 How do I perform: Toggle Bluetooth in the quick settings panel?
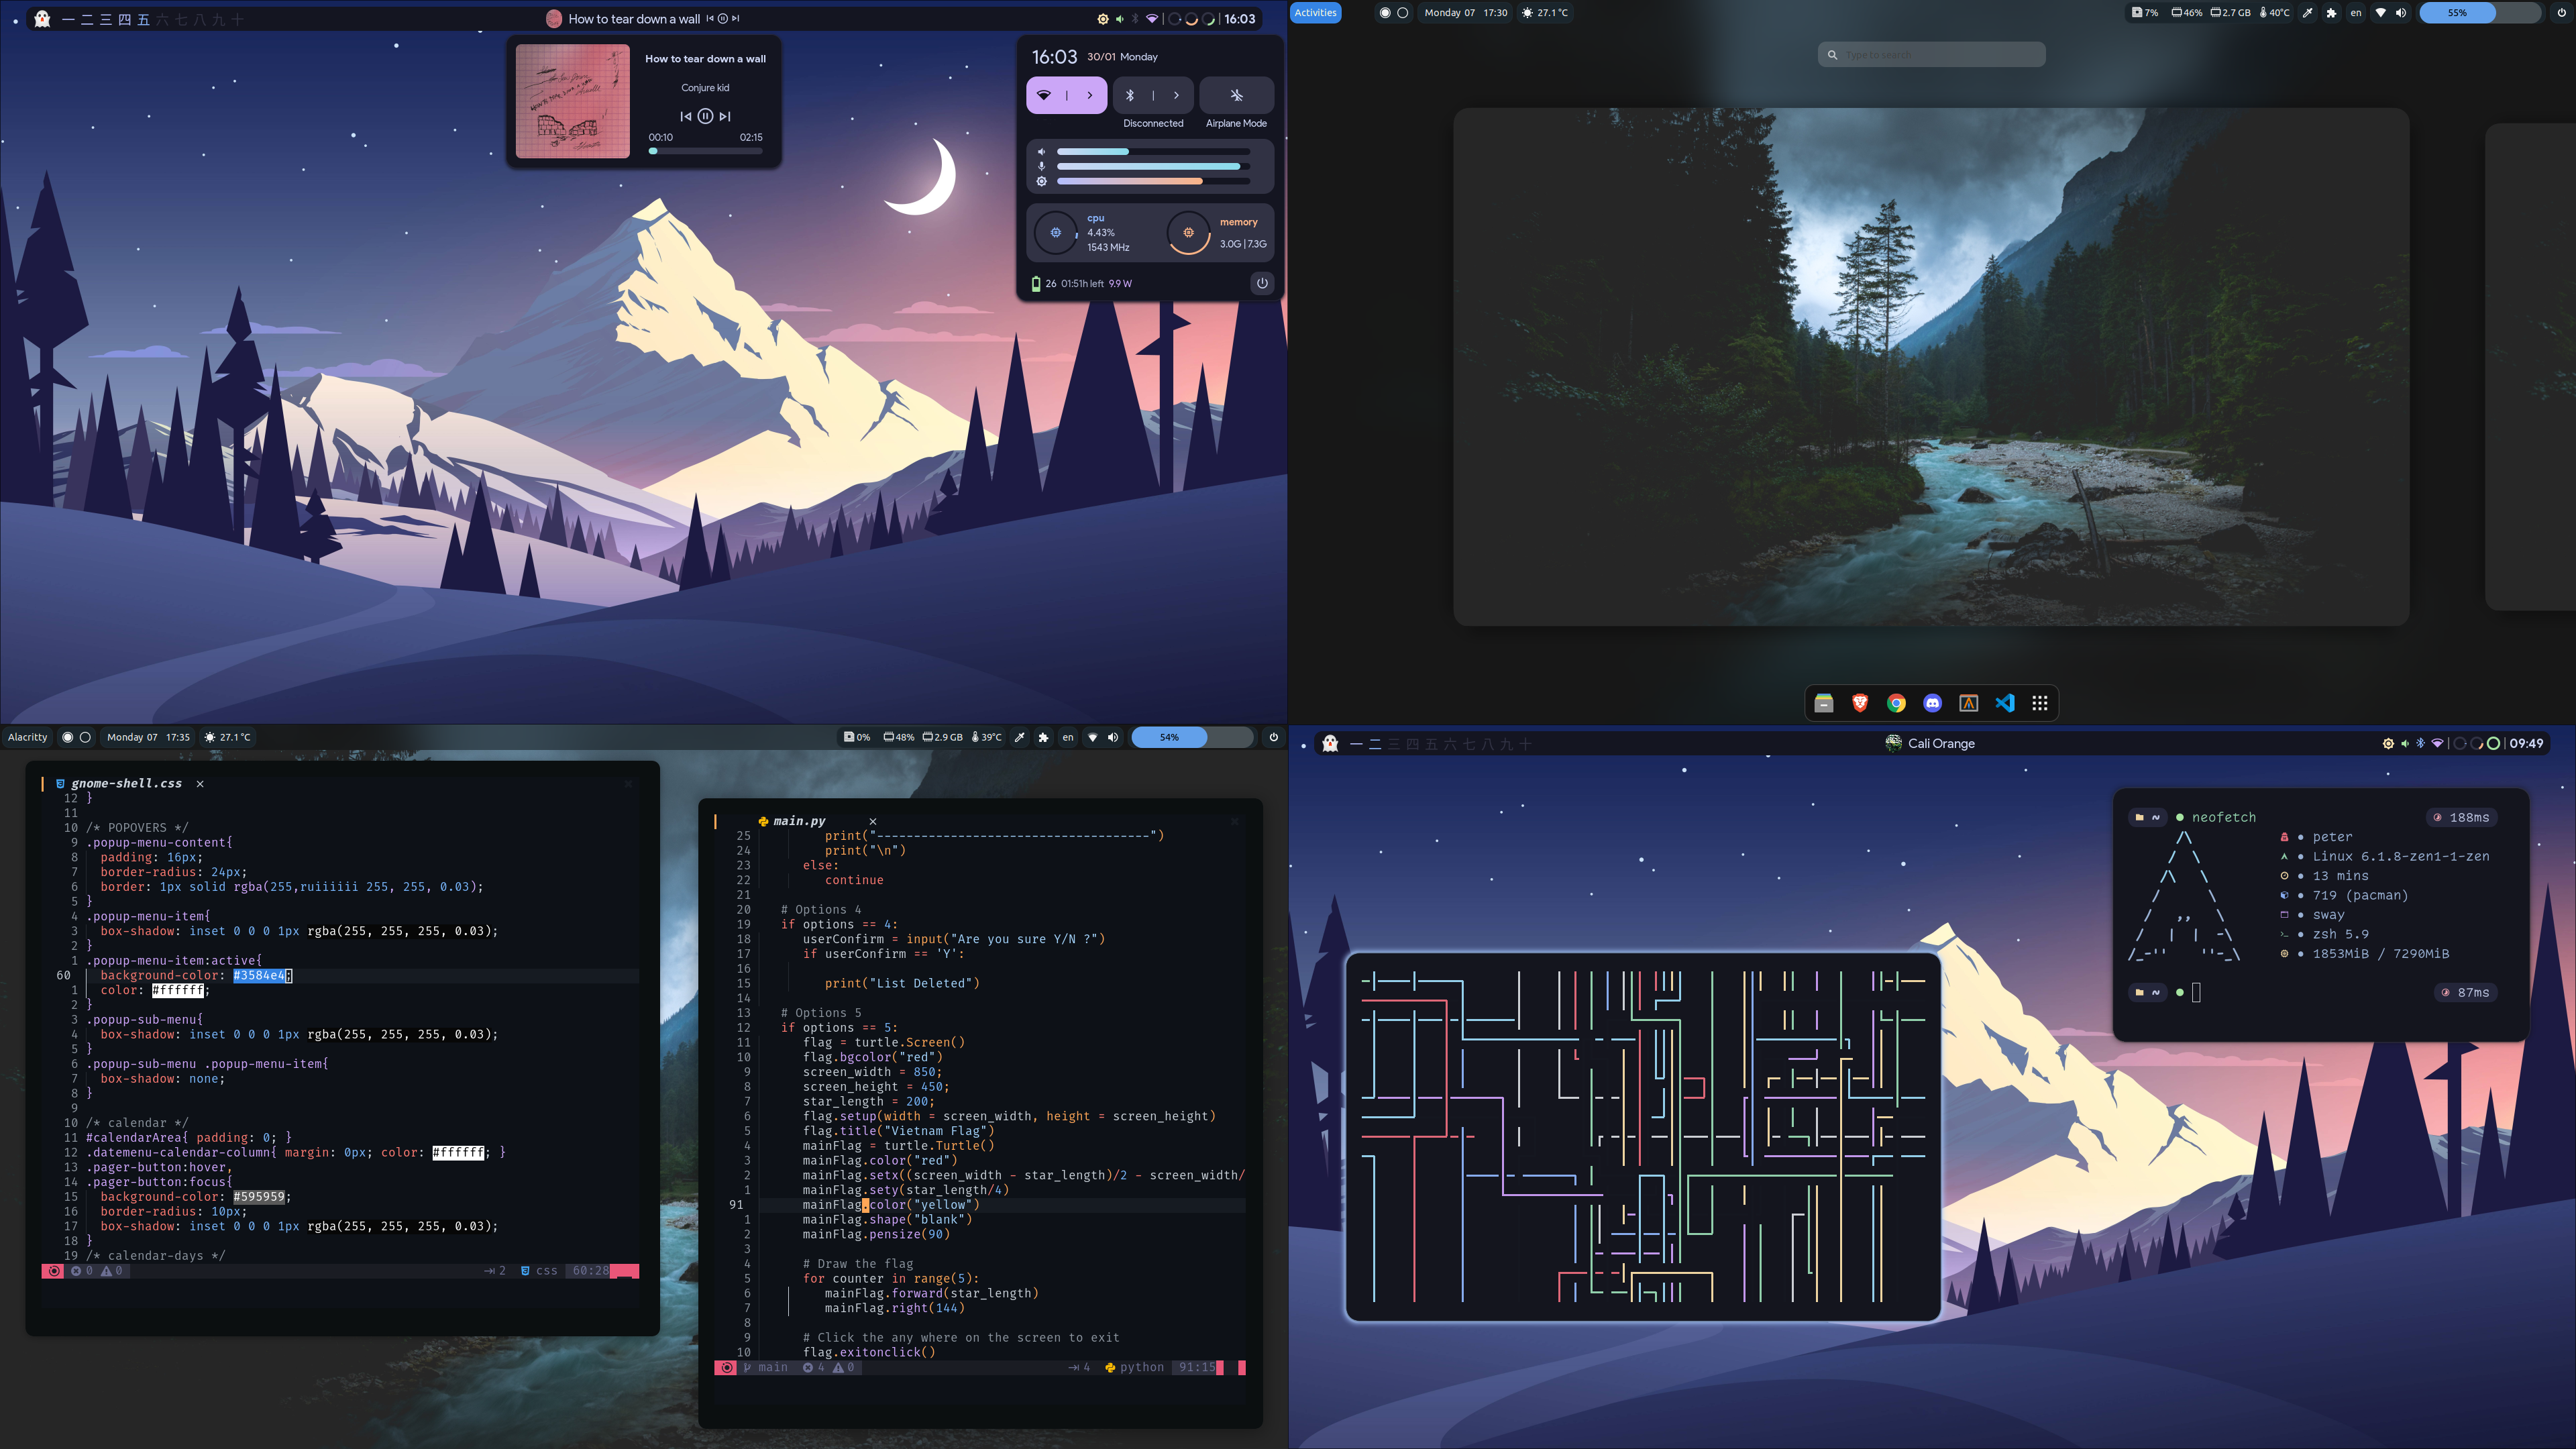[x=1130, y=95]
